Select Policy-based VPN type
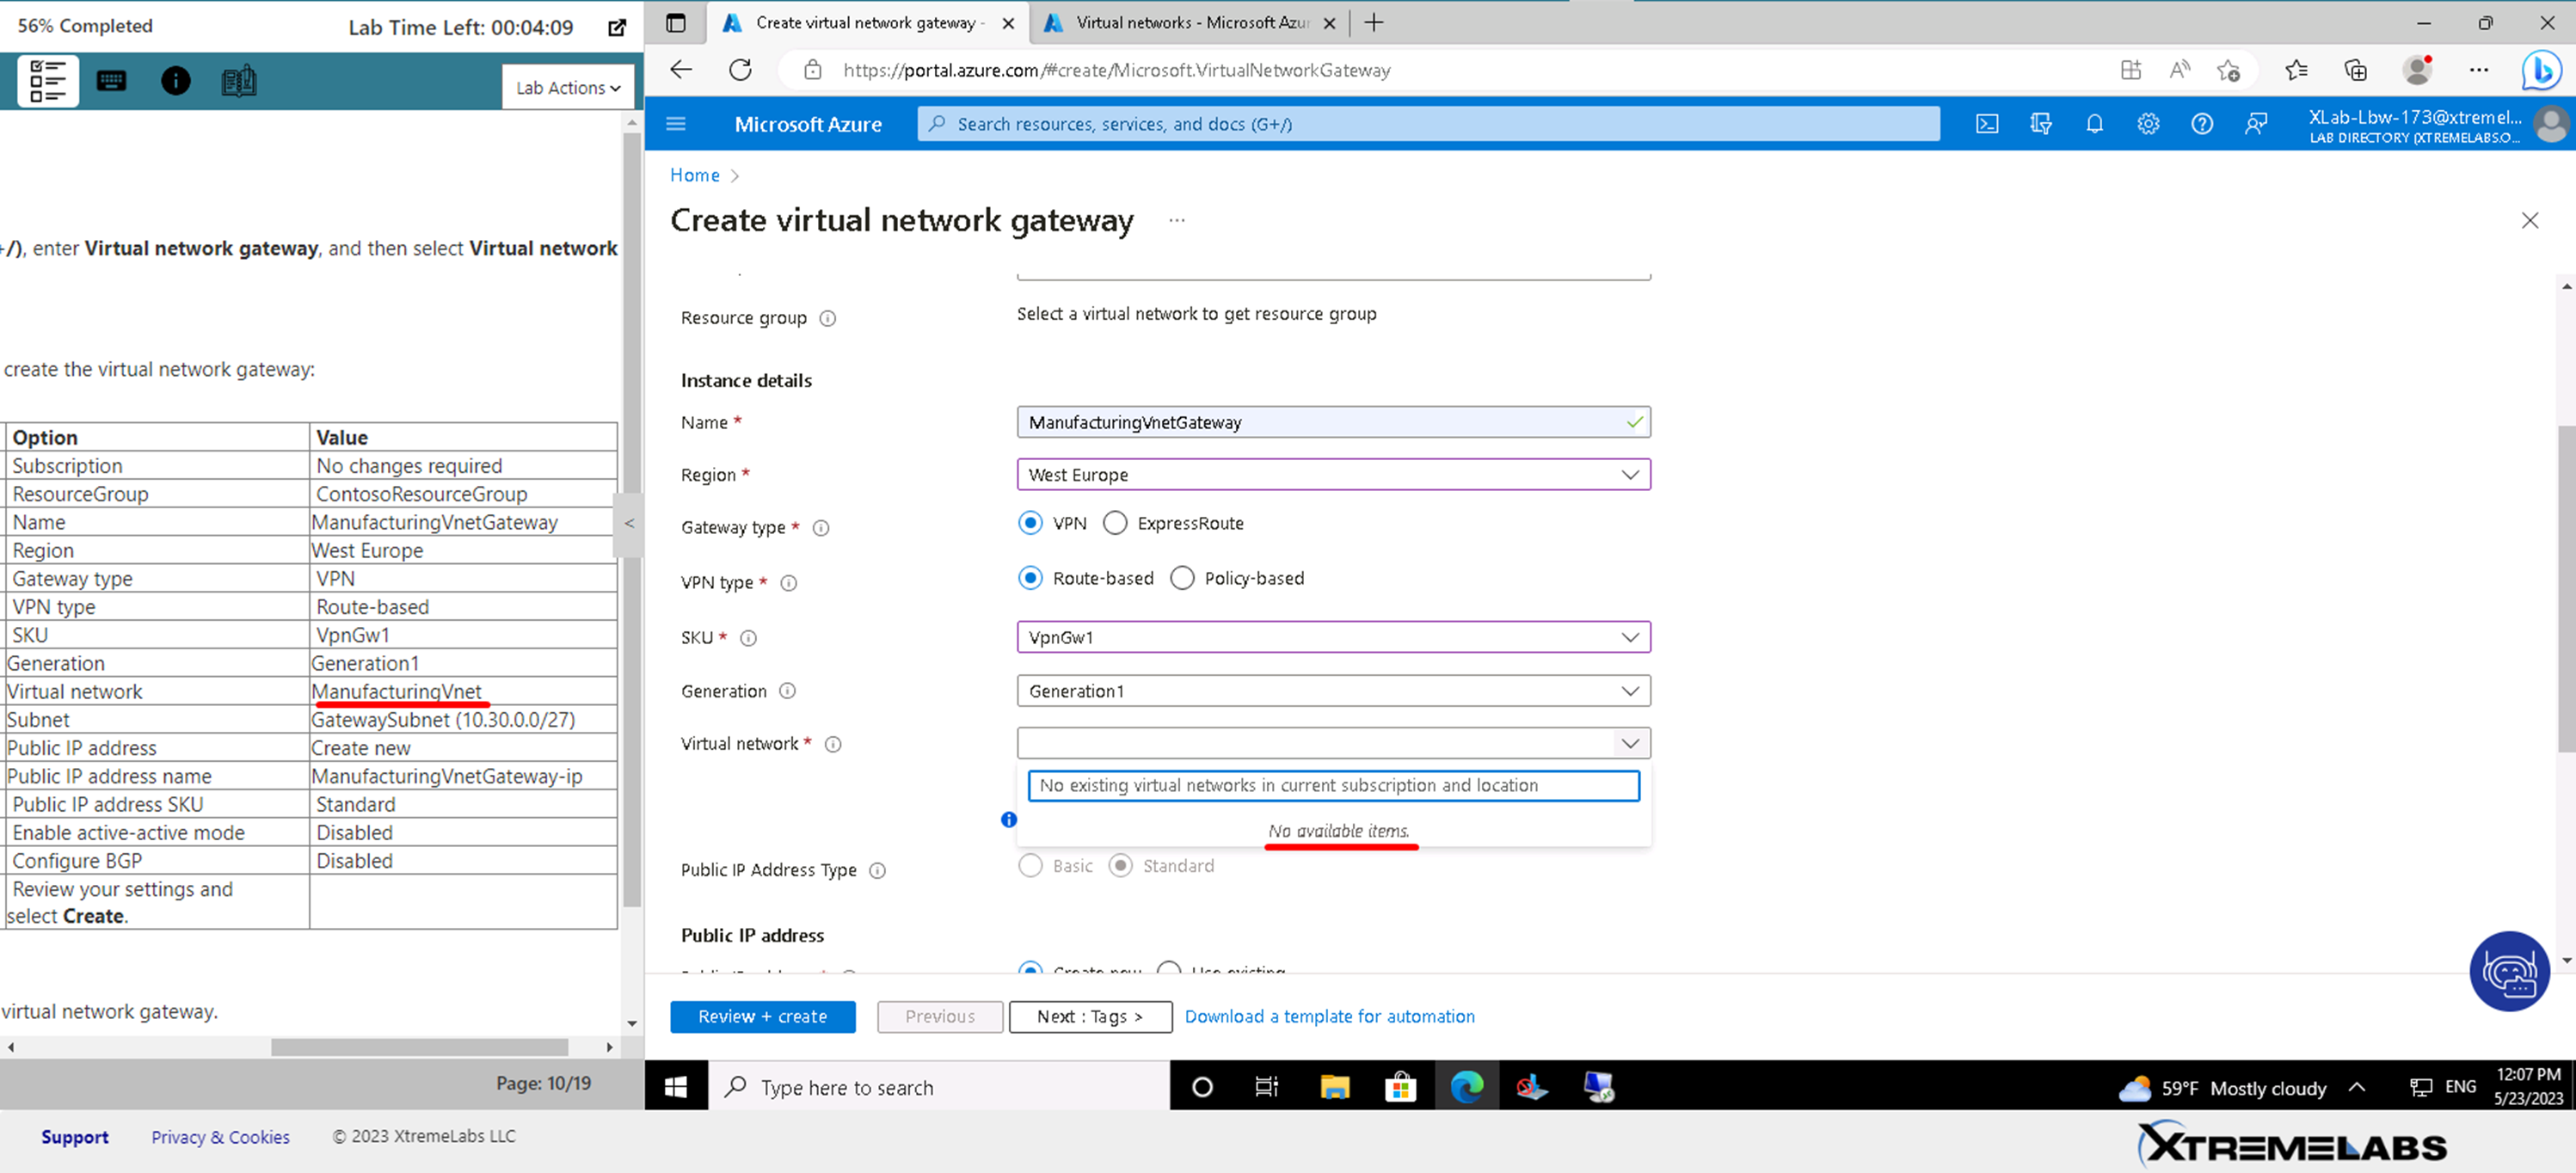The height and width of the screenshot is (1173, 2576). point(1182,578)
